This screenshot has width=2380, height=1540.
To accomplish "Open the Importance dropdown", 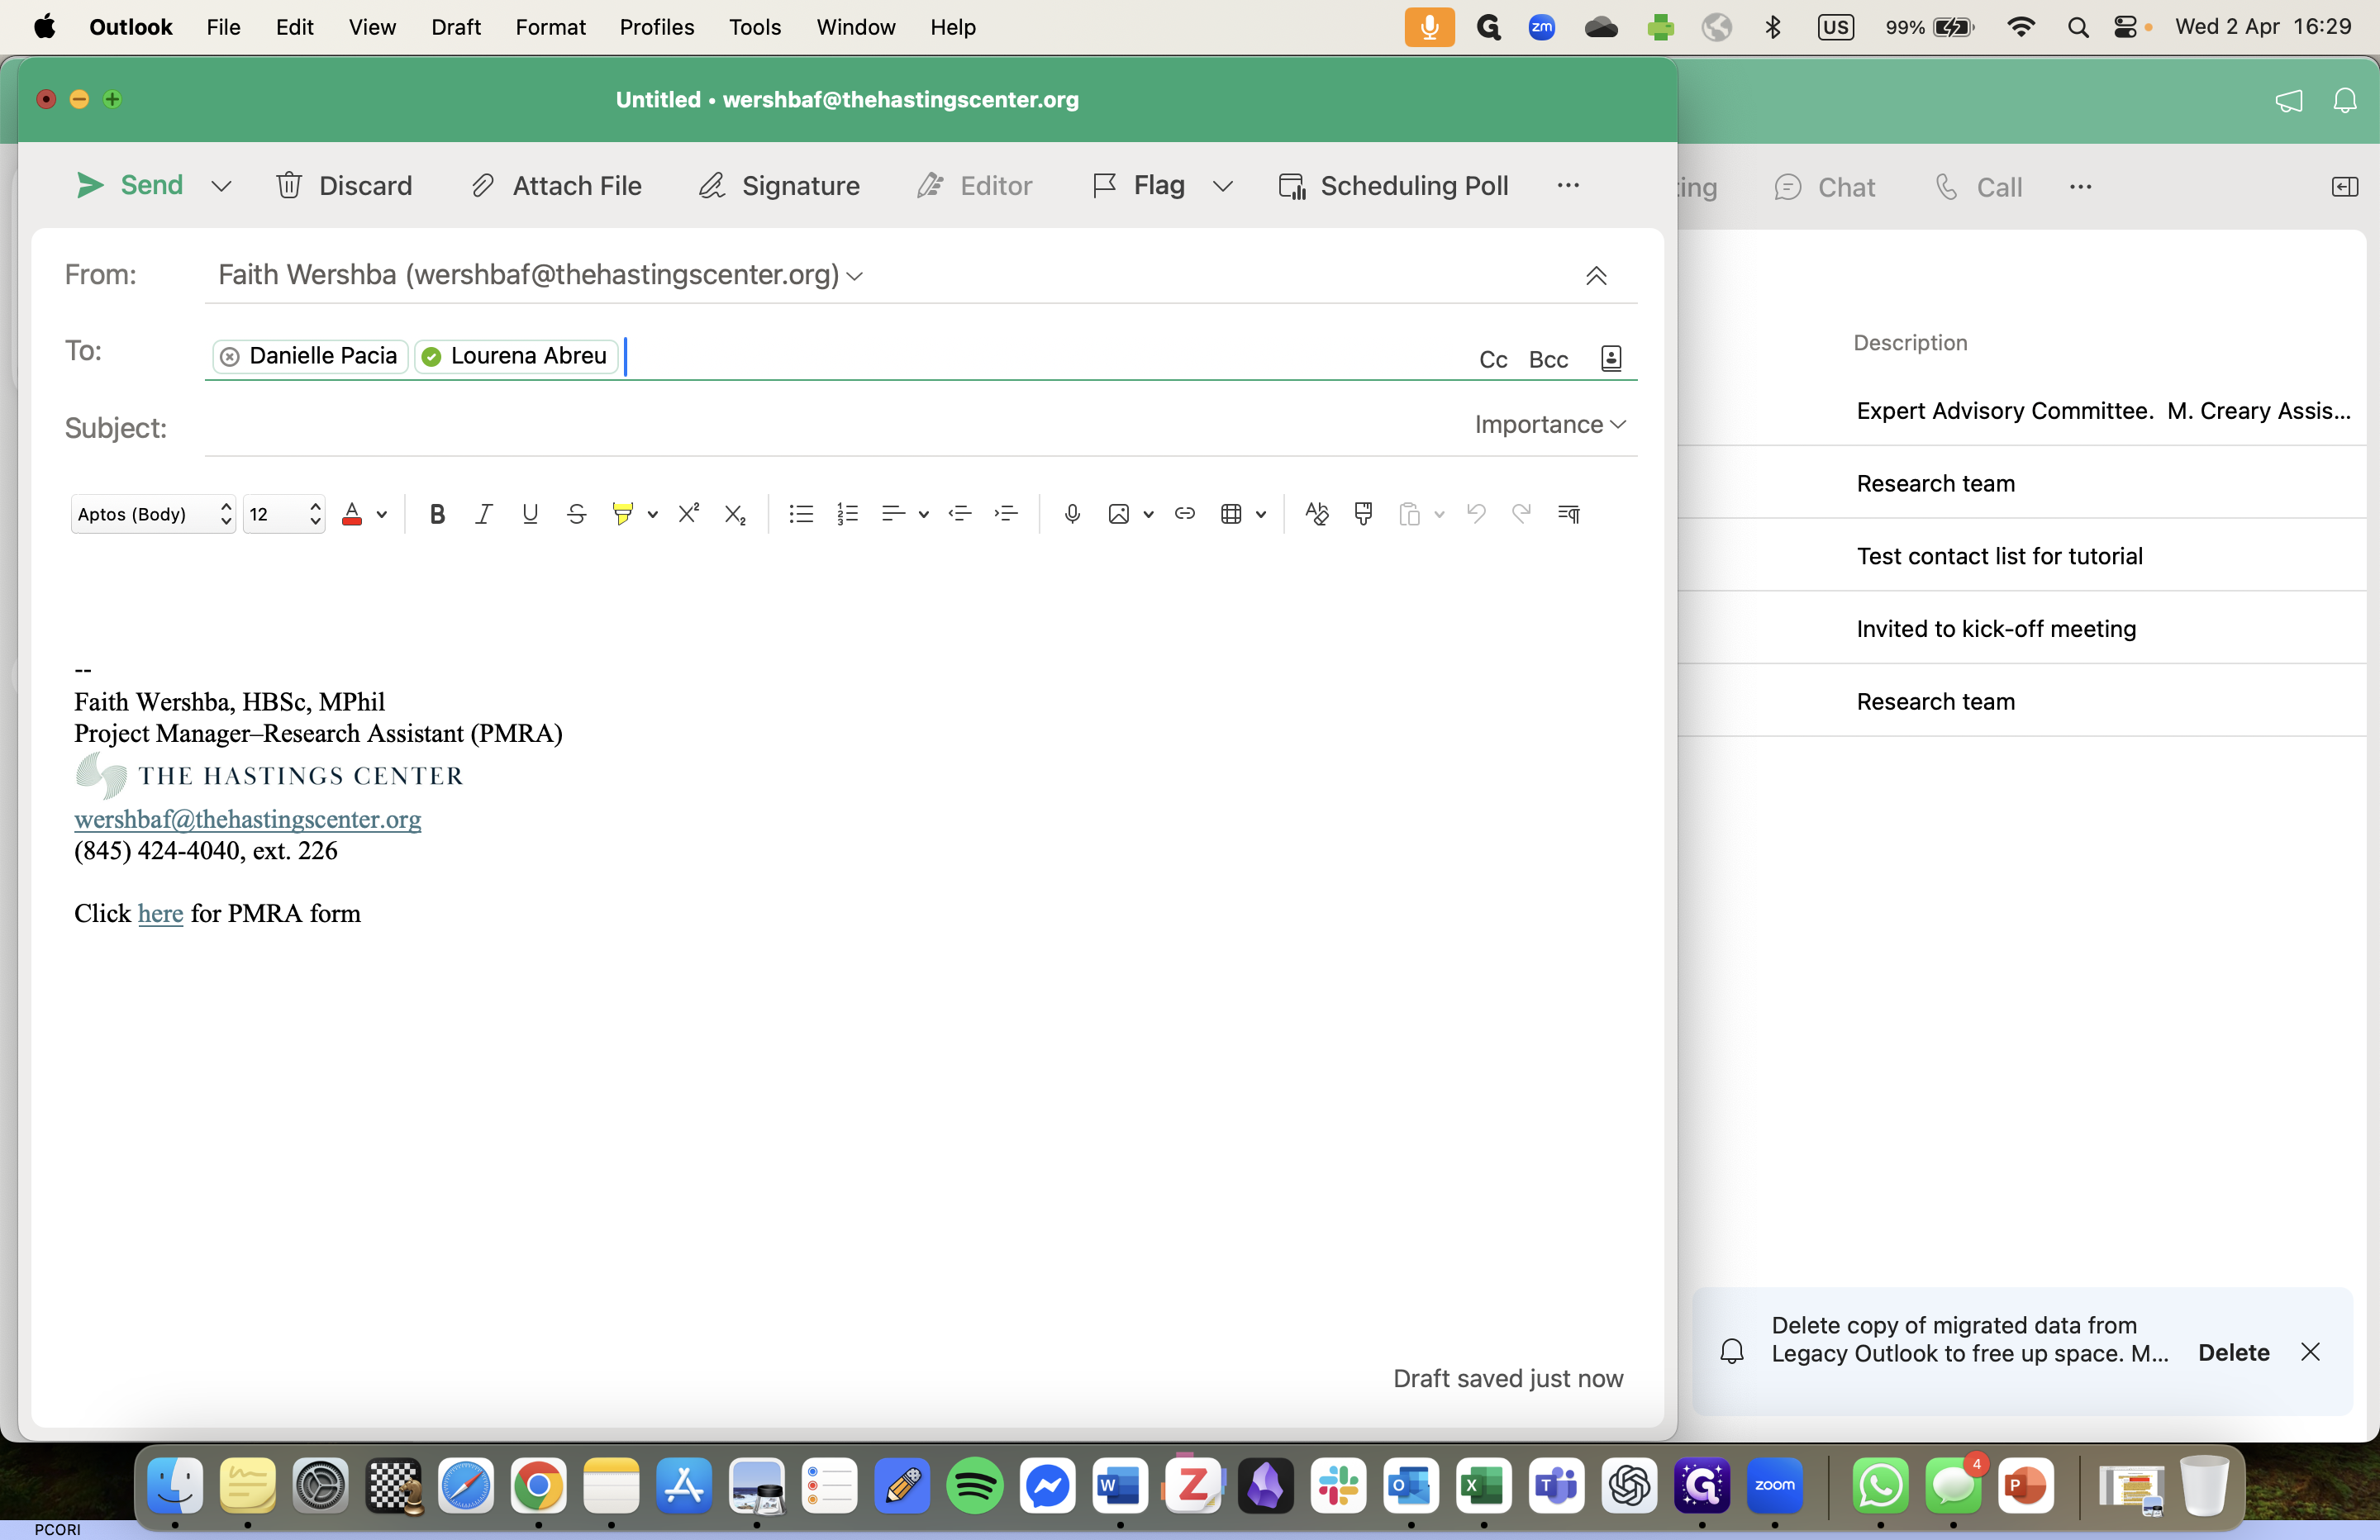I will click(x=1550, y=425).
